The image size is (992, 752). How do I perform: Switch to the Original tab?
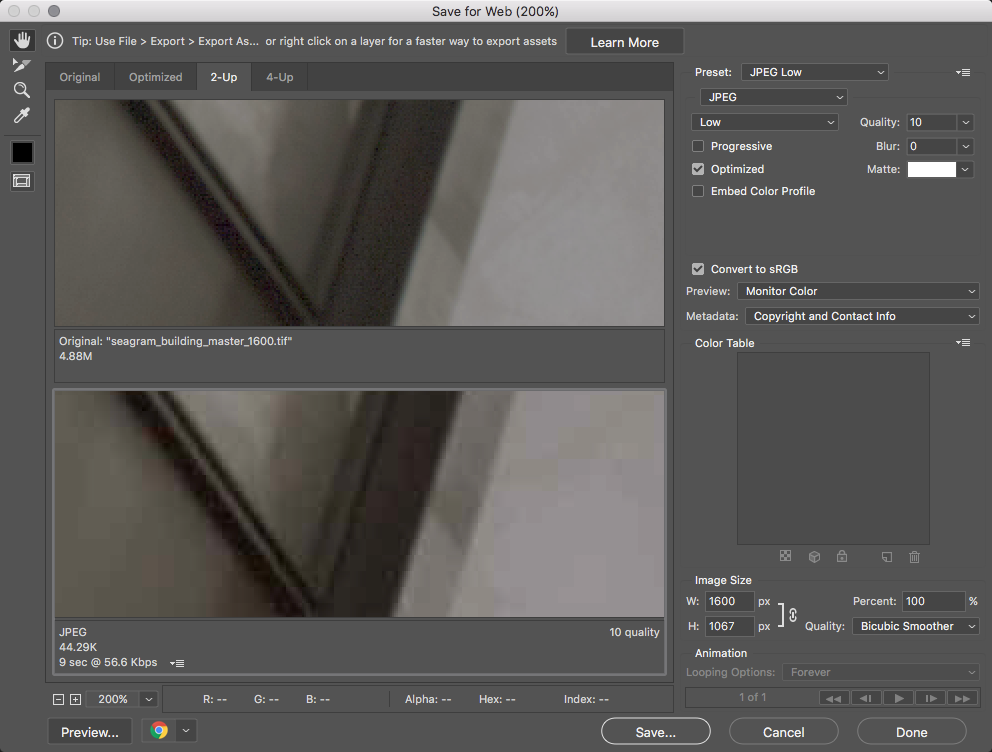pos(80,77)
